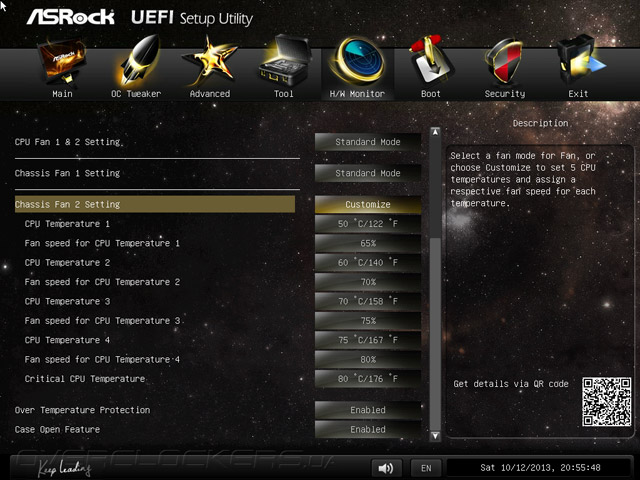Expand Chassis Fan 2 Customize dropdown
Image resolution: width=640 pixels, height=480 pixels.
pos(368,204)
